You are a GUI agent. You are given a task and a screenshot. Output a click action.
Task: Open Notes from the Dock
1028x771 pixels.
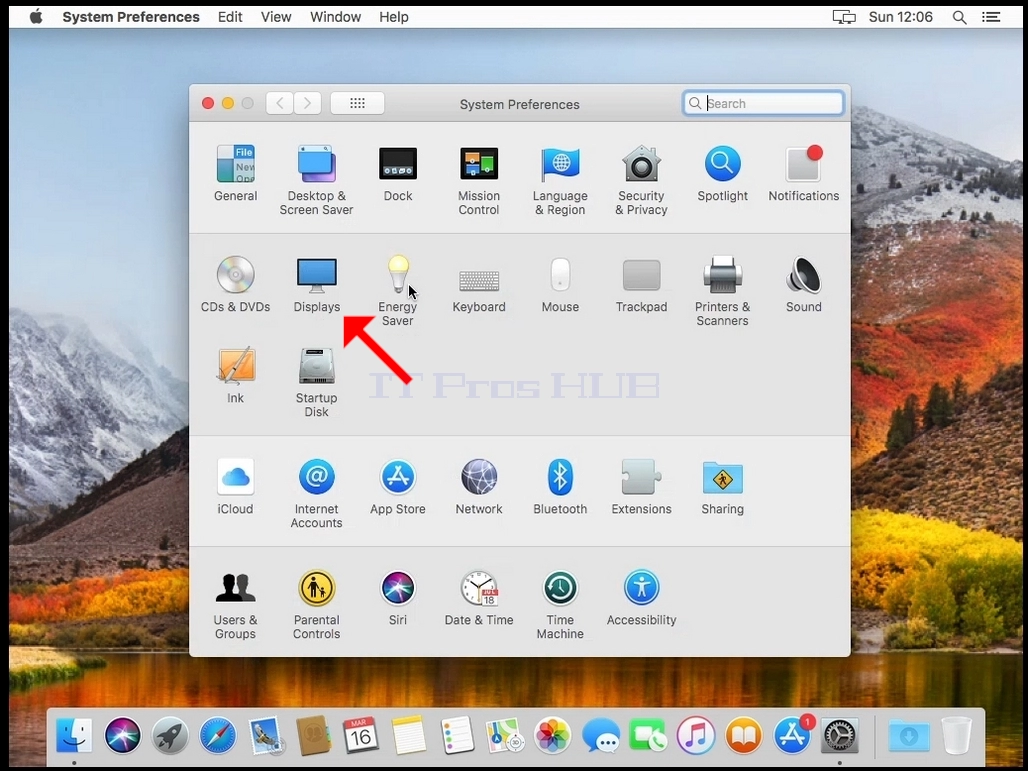(x=409, y=735)
